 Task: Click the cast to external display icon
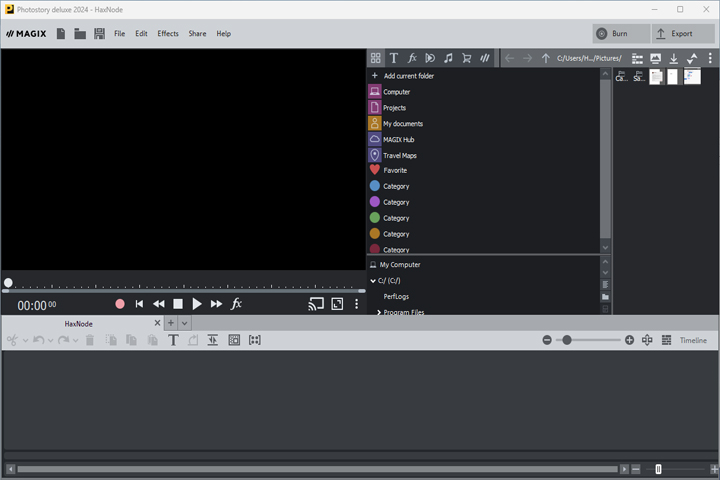(x=316, y=304)
